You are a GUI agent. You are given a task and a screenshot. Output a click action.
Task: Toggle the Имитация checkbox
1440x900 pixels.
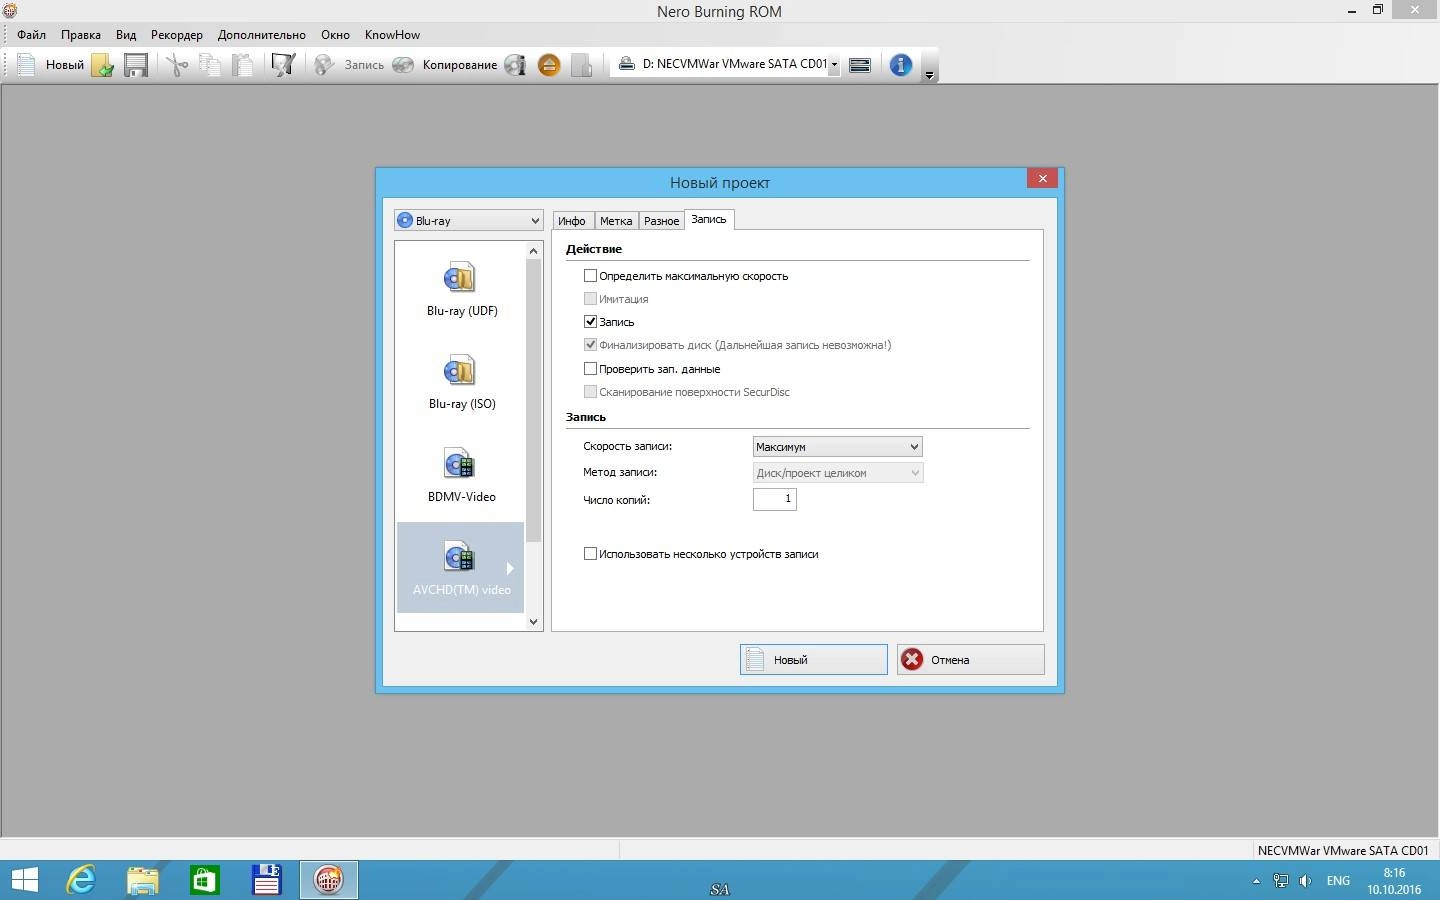tap(590, 298)
